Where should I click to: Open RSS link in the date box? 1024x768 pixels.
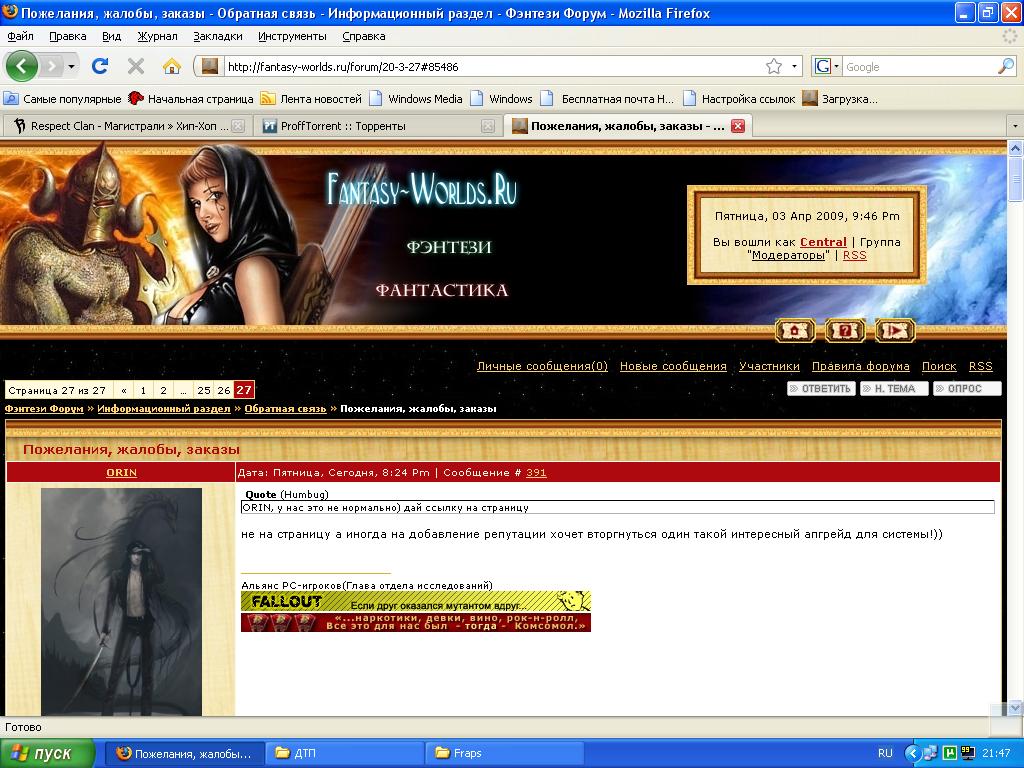(854, 255)
